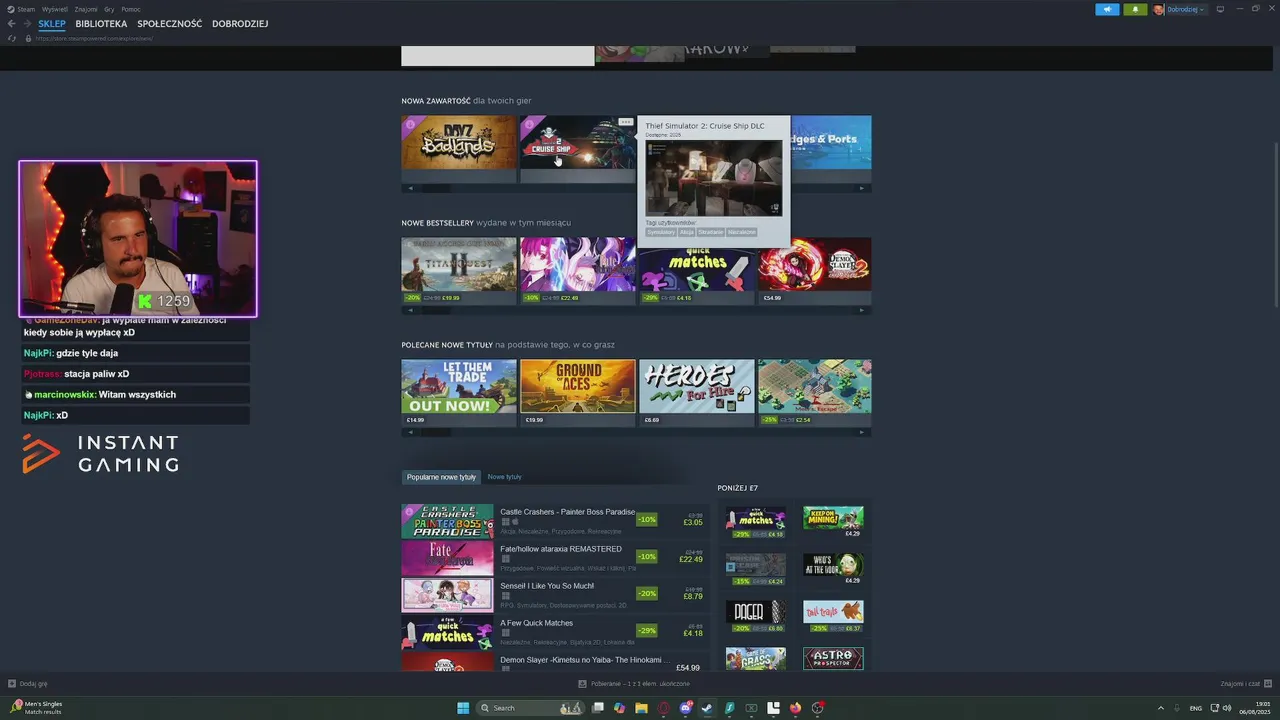1280x720 pixels.
Task: Switch to the SPOŁECZNOŚĆ tab
Action: pyautogui.click(x=169, y=24)
